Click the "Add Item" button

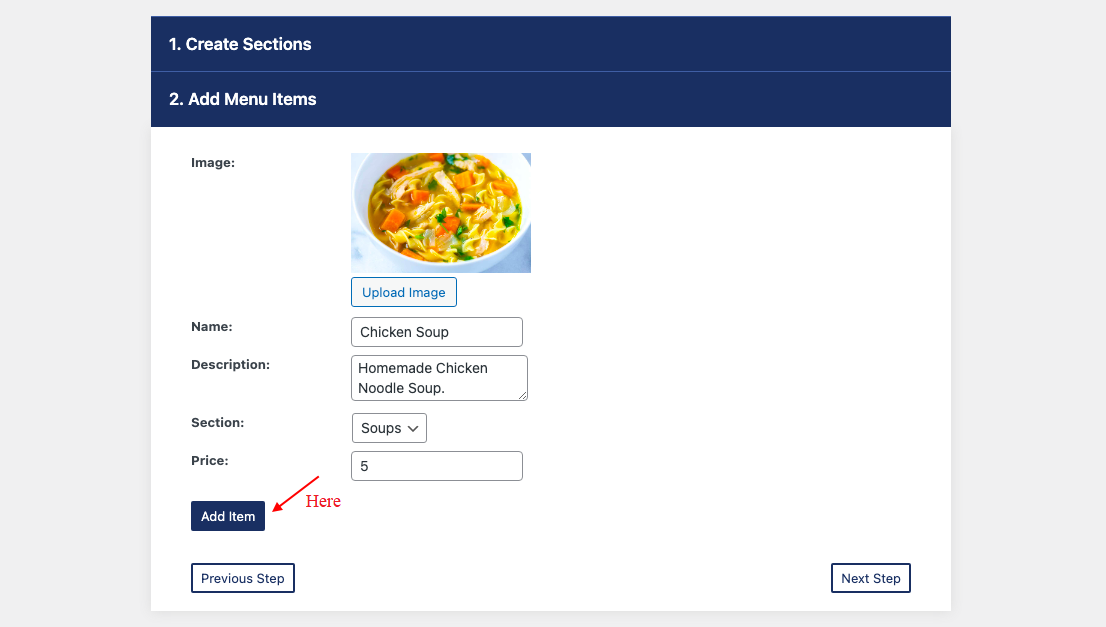click(227, 516)
